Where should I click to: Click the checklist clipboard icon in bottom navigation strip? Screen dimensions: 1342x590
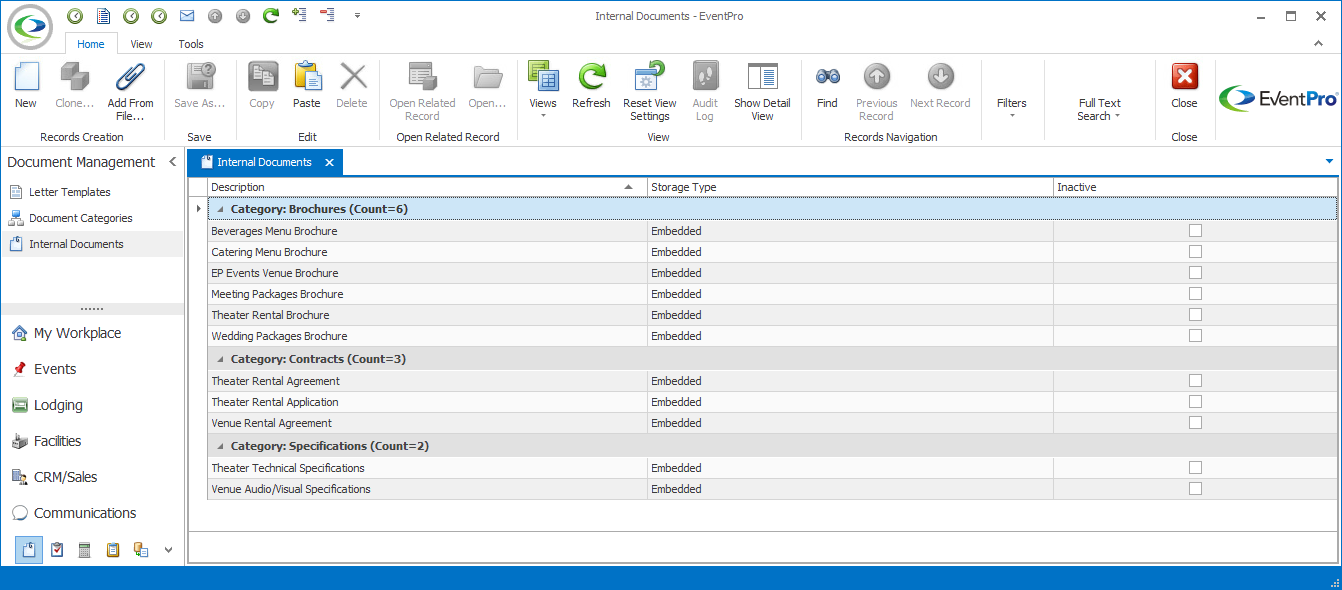(x=57, y=549)
